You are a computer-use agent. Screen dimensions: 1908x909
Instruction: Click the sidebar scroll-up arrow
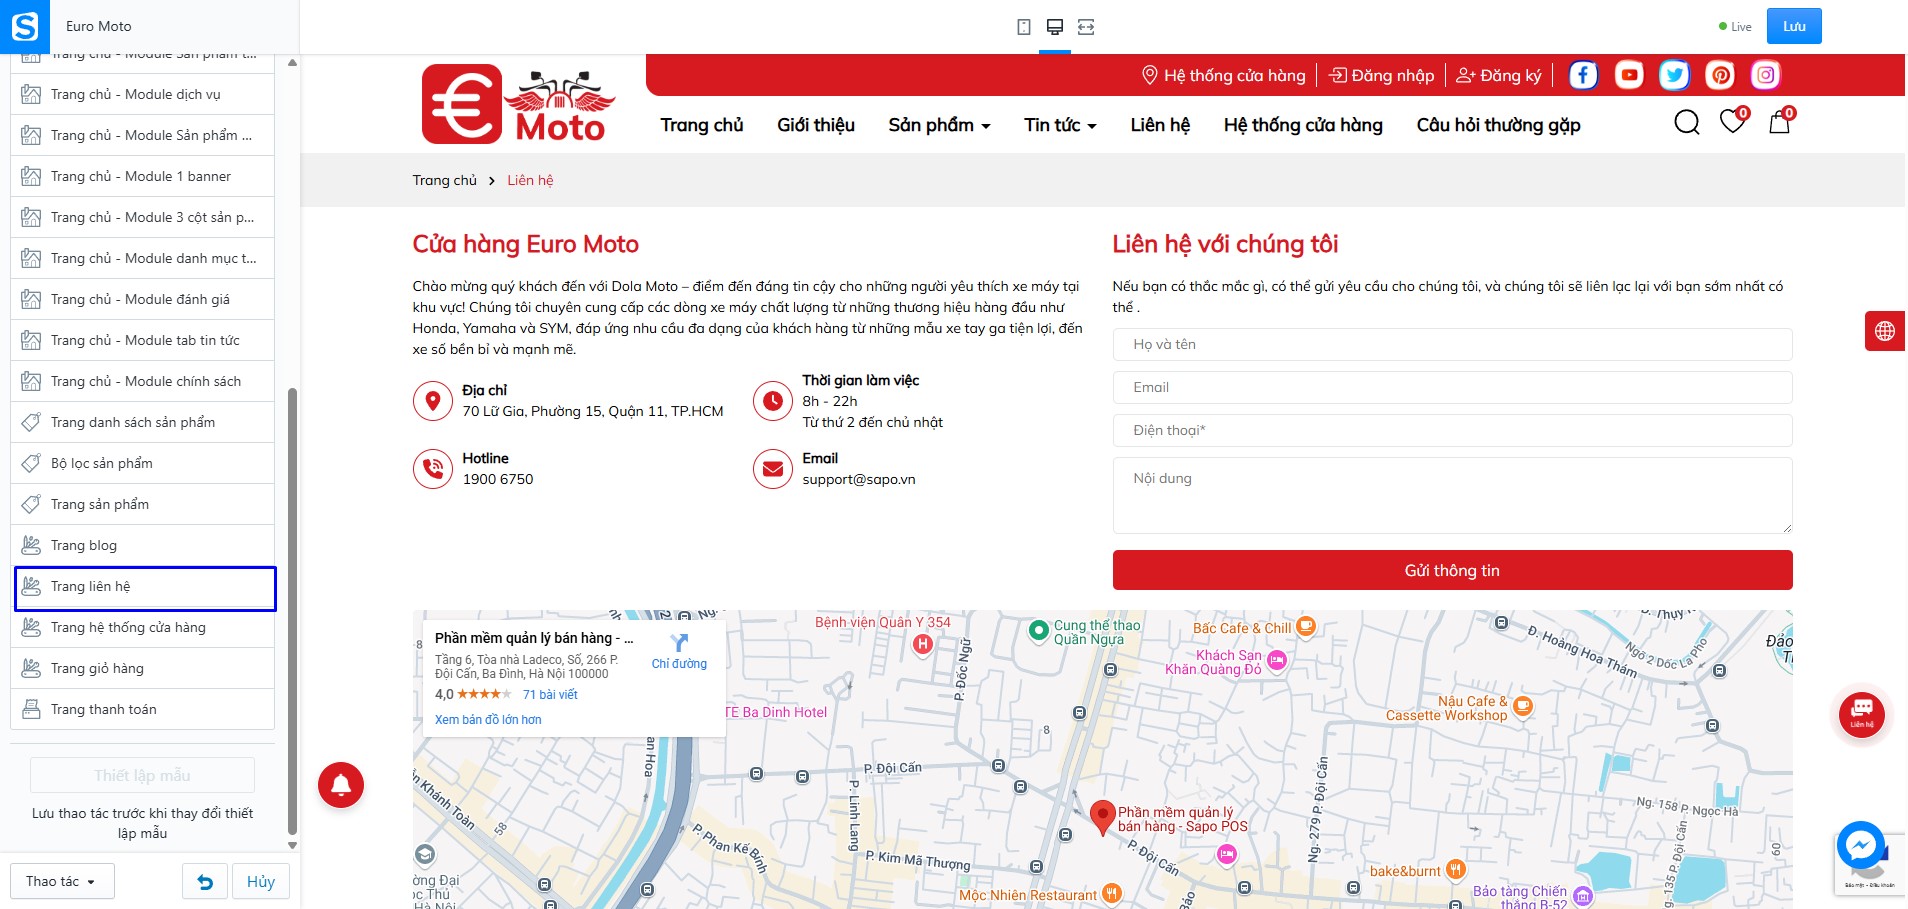[x=292, y=63]
